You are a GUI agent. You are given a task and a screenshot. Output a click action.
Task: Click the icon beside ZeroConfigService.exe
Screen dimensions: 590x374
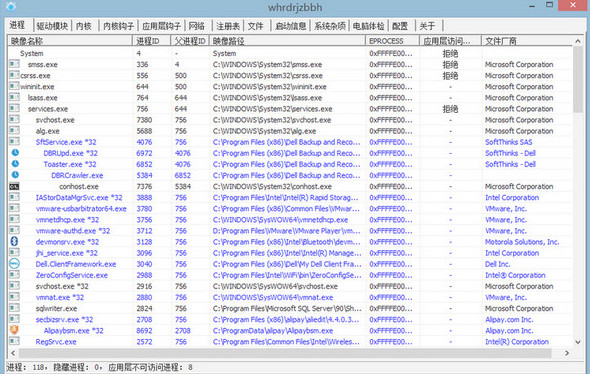pyautogui.click(x=14, y=275)
